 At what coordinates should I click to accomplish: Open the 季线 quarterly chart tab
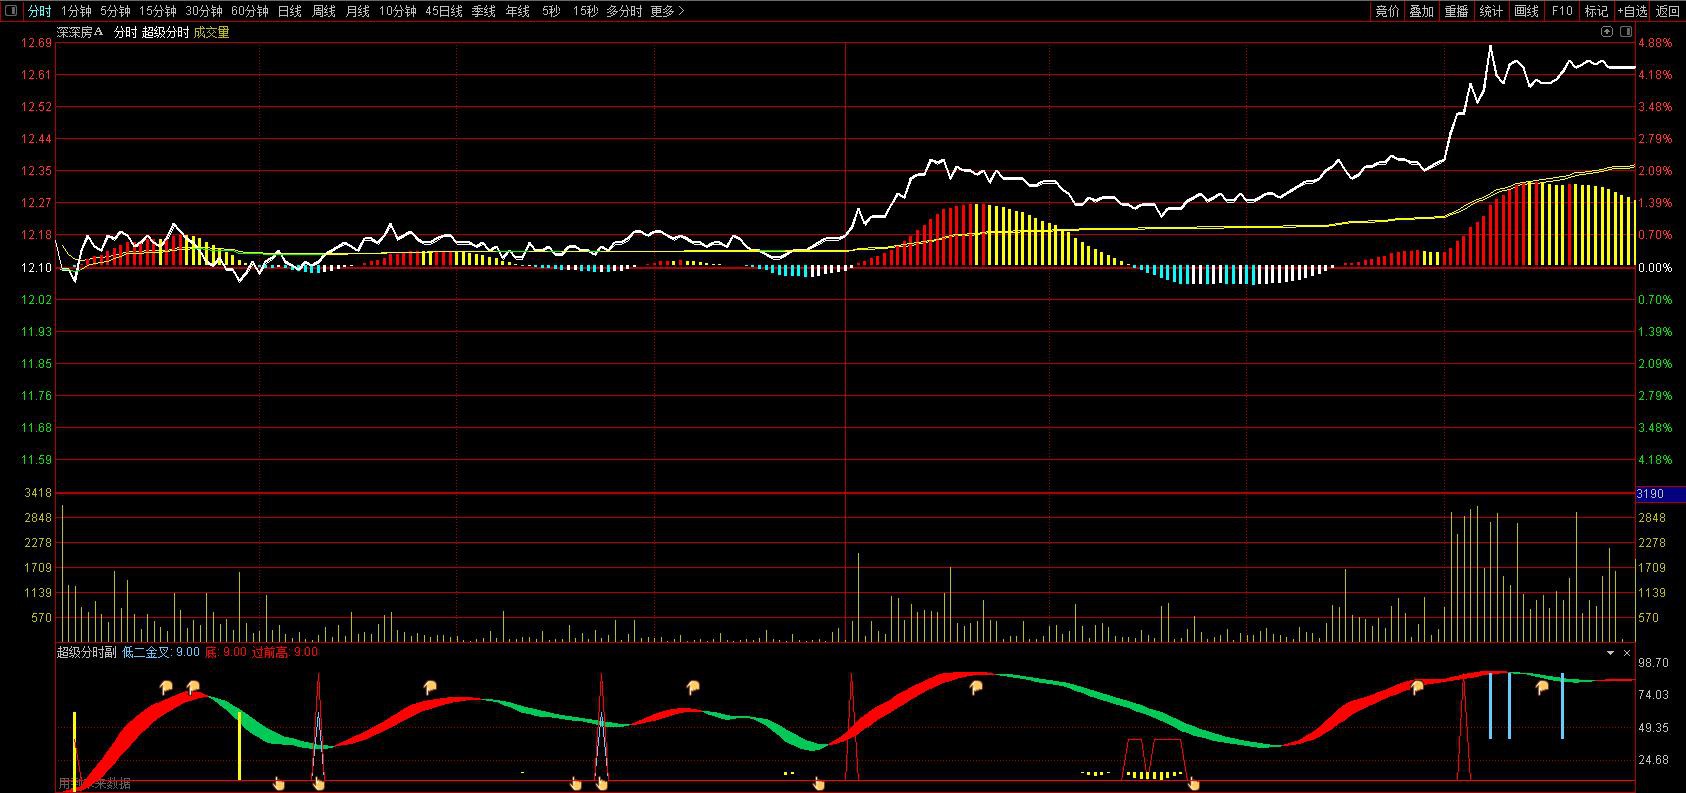484,11
